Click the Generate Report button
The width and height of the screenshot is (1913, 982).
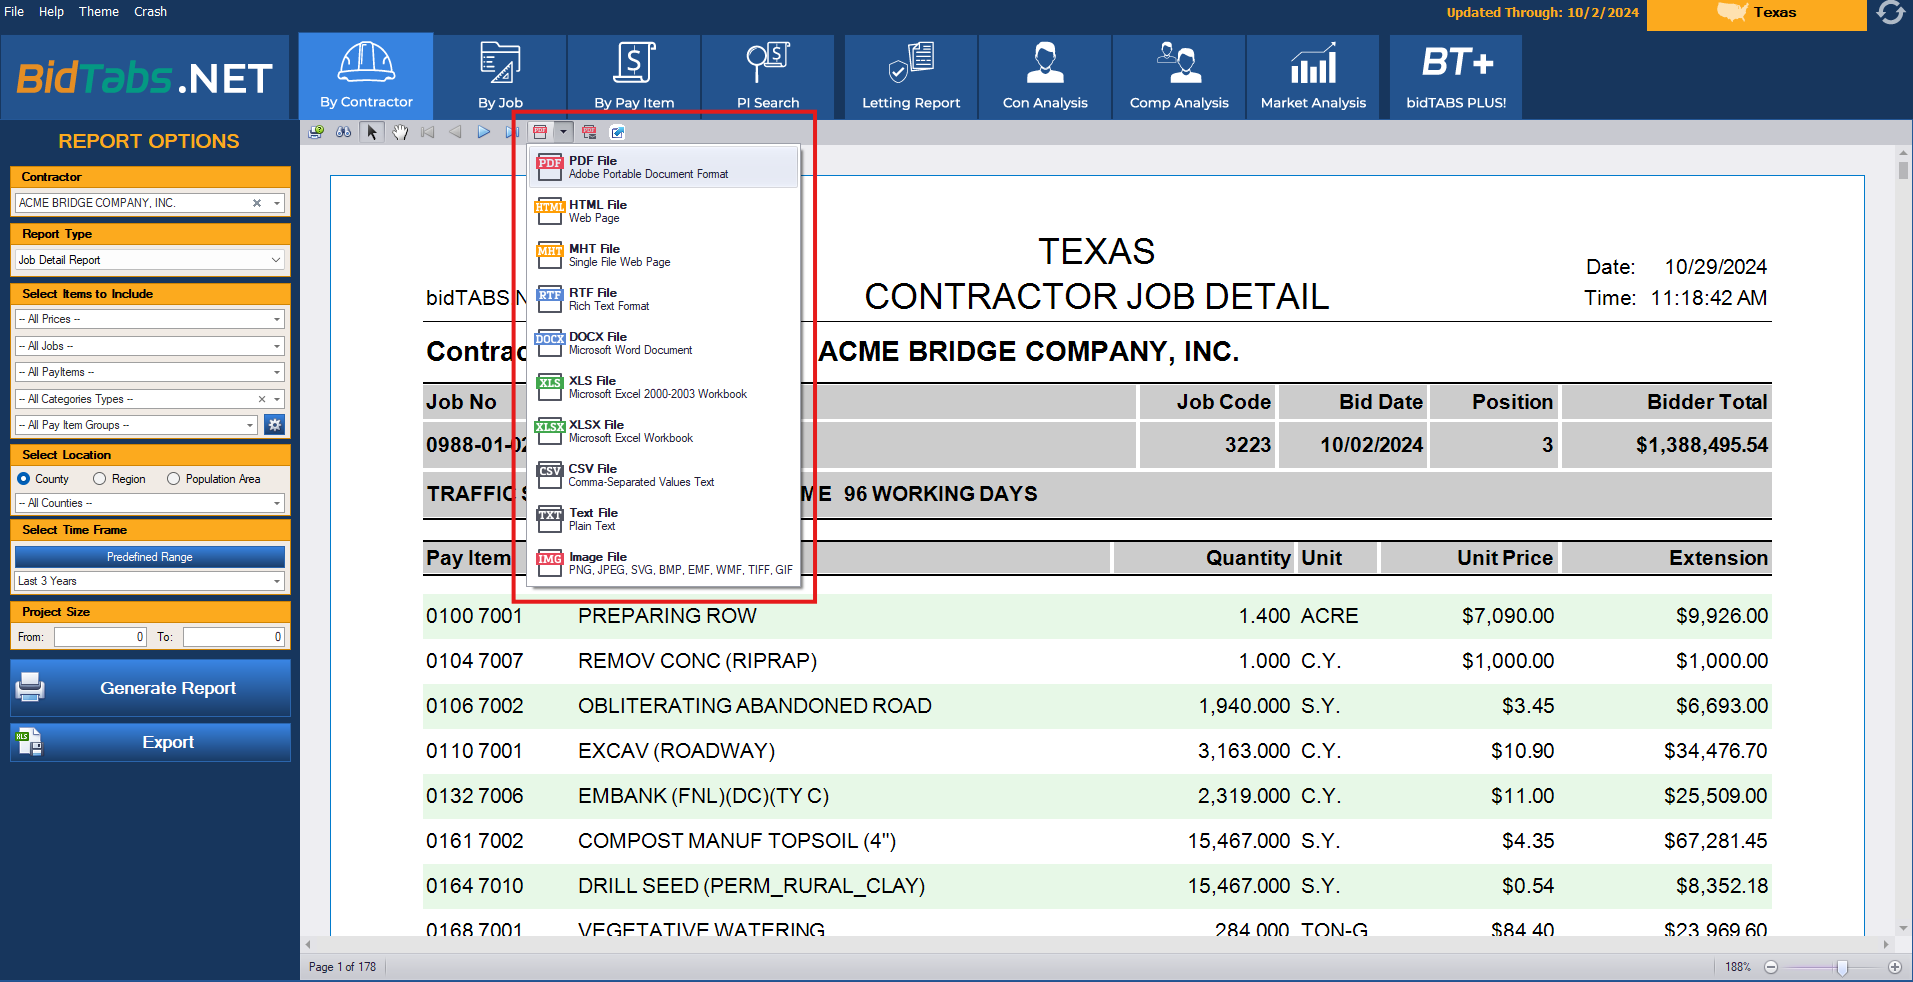(150, 688)
